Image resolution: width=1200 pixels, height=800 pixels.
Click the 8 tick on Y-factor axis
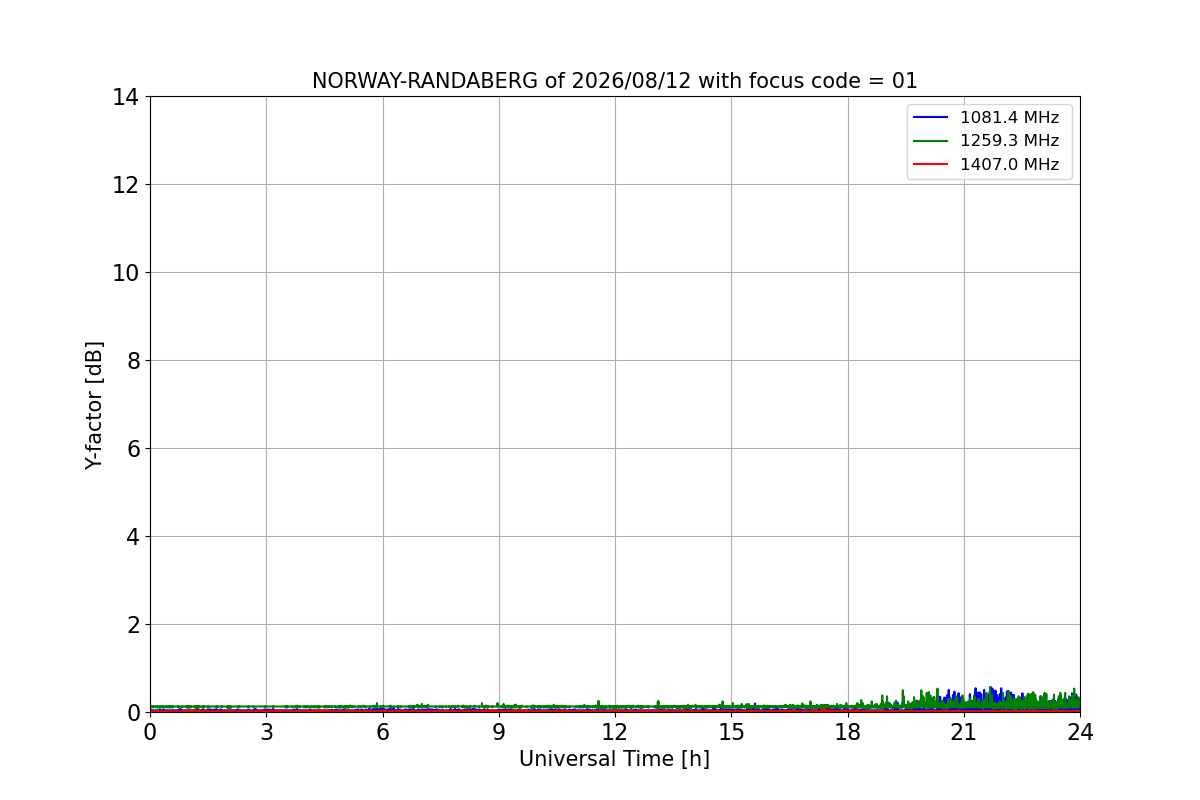132,360
